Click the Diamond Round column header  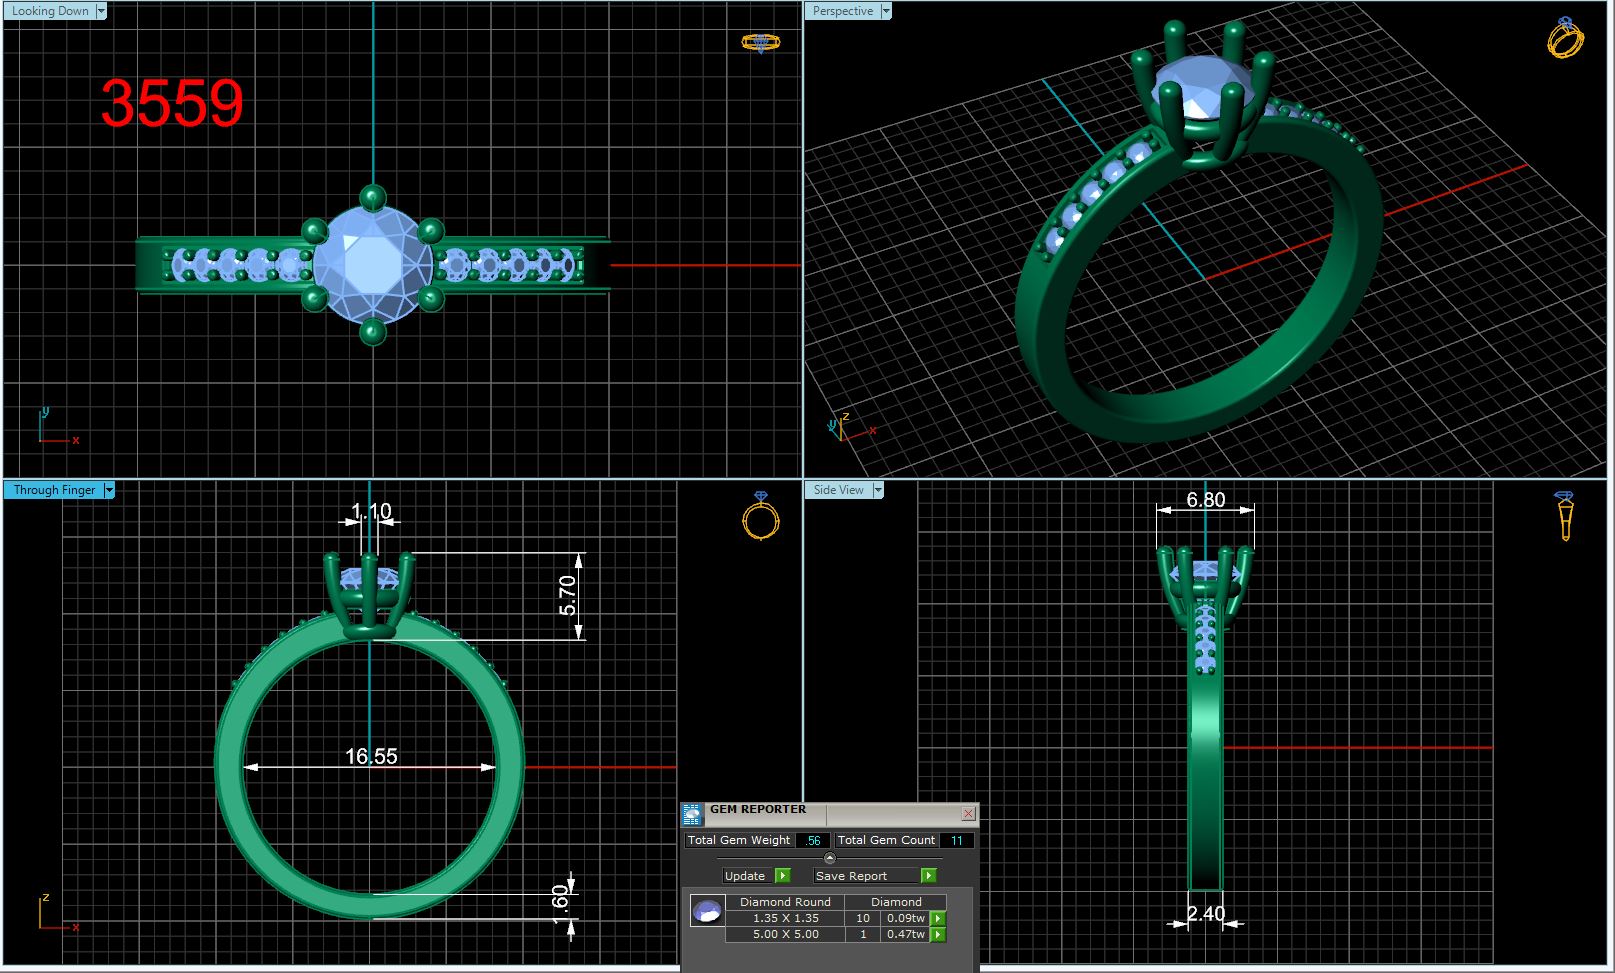pos(785,902)
